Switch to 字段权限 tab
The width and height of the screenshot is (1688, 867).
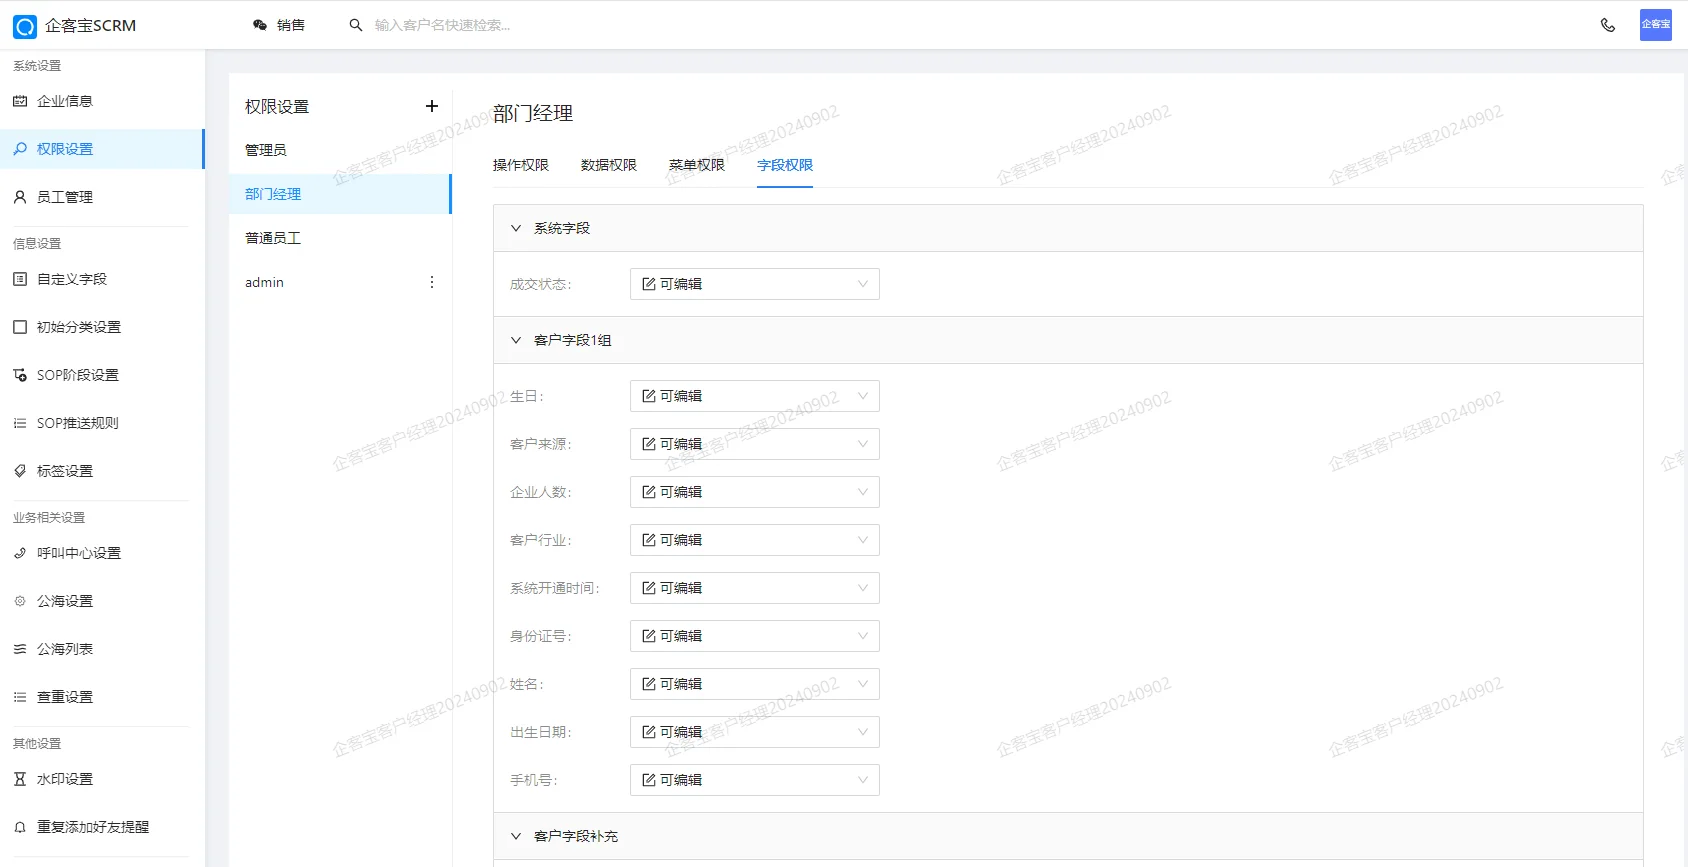point(785,165)
